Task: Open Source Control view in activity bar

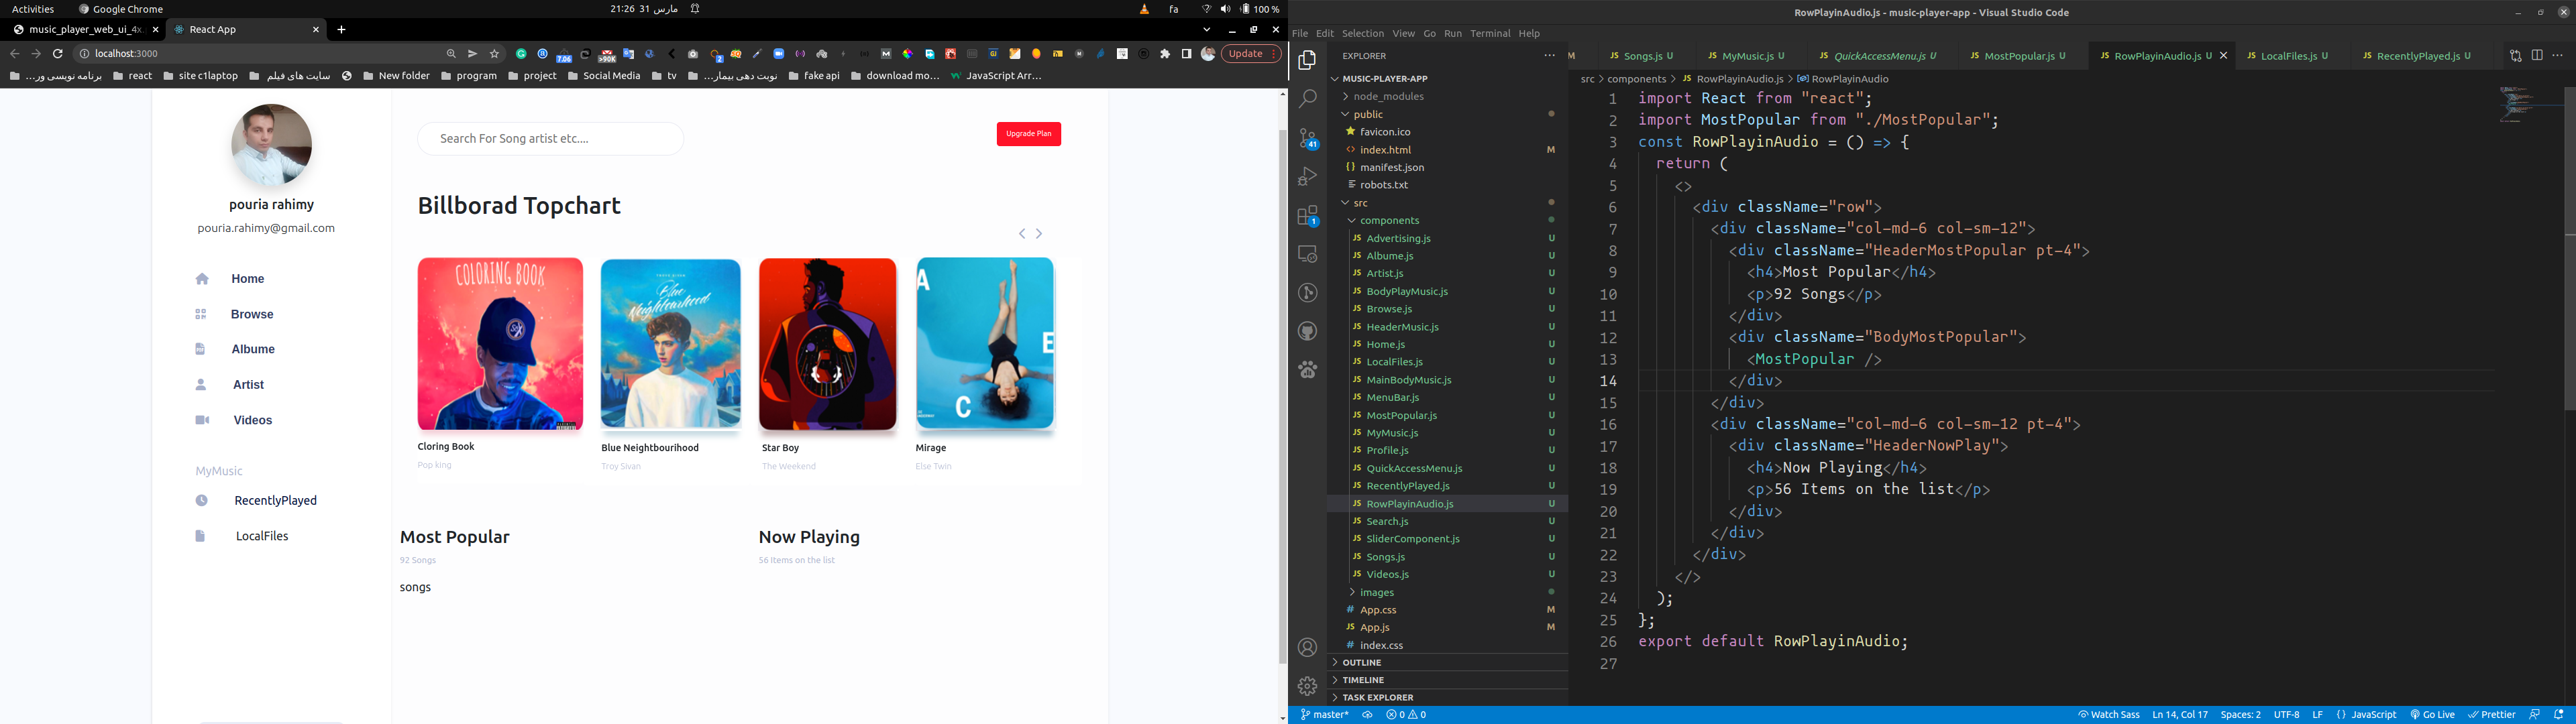Action: click(x=1307, y=138)
